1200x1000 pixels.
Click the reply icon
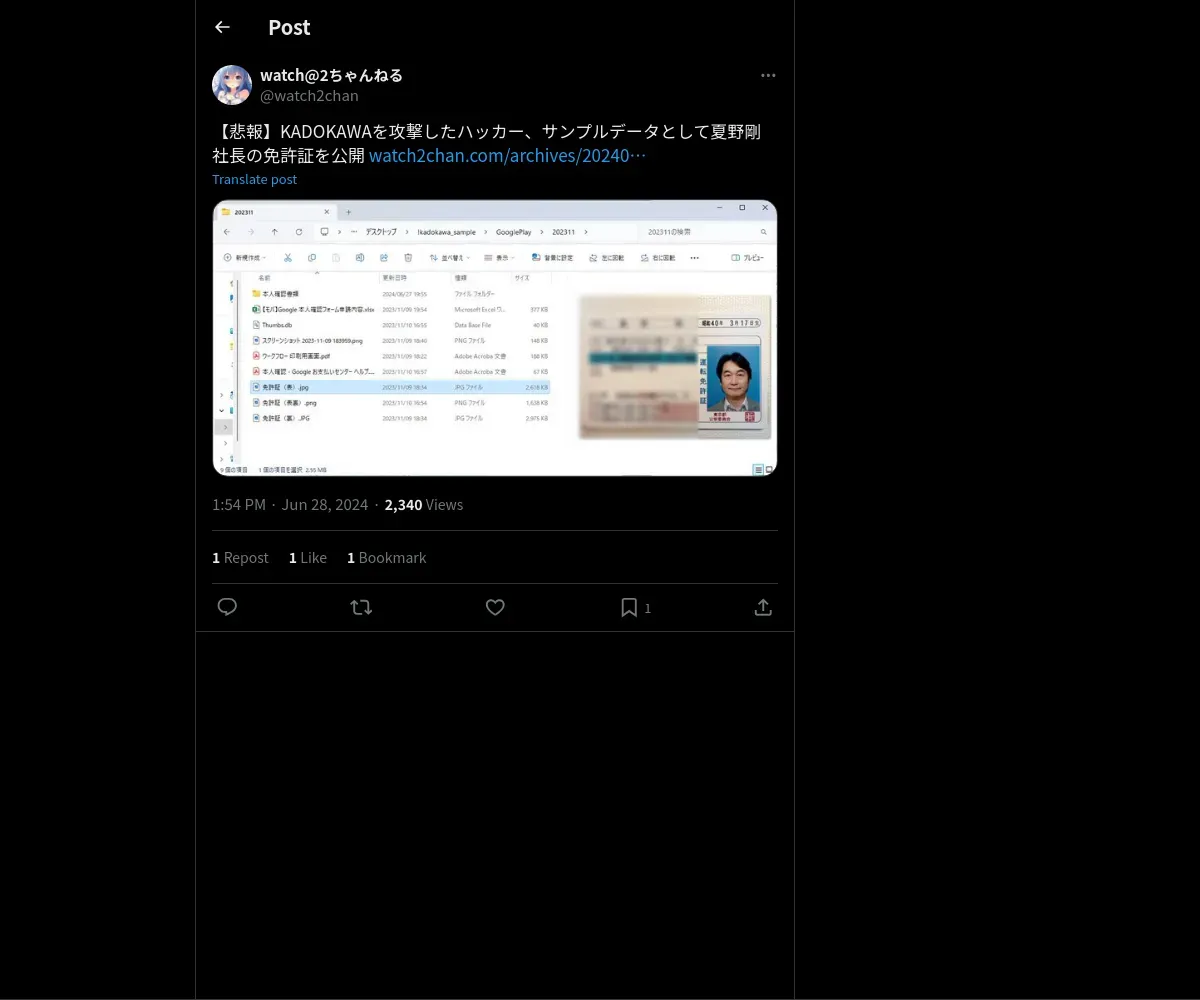coord(227,607)
